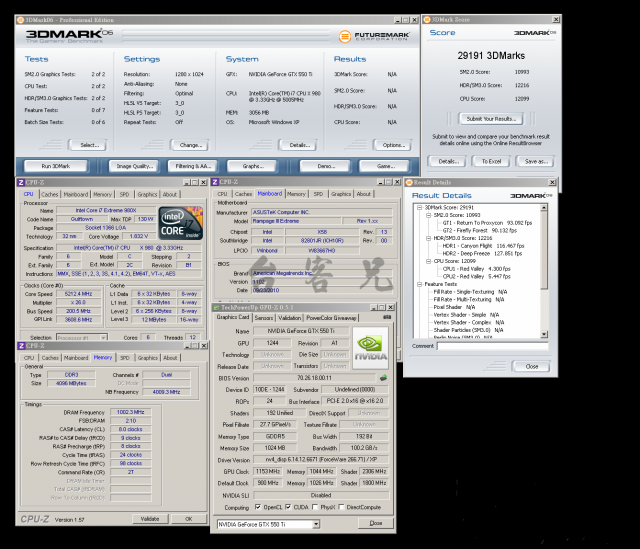Click the Result Details scrollbar down arrow
This screenshot has height=549, width=640.
coord(544,334)
